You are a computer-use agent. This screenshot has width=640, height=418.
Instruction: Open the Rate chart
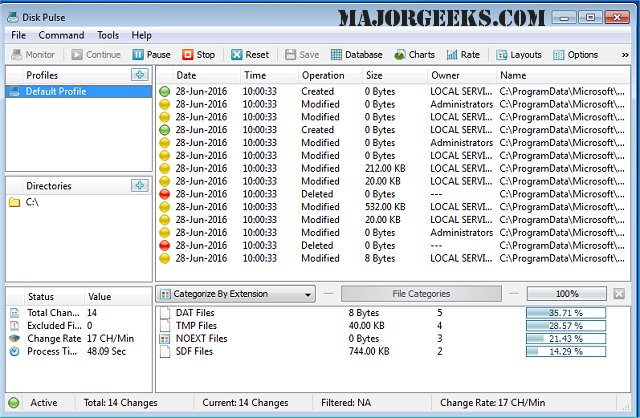pos(463,55)
